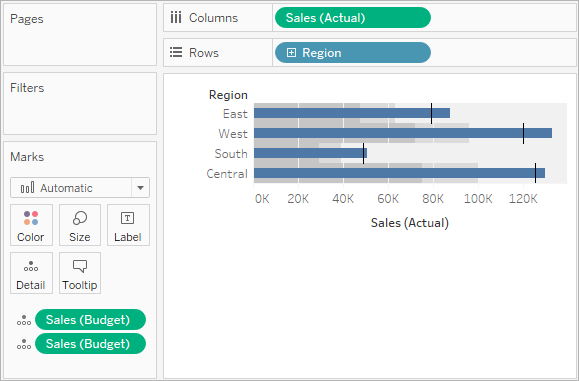The width and height of the screenshot is (579, 381).
Task: Open the Tooltip card in Marks
Action: 80,273
